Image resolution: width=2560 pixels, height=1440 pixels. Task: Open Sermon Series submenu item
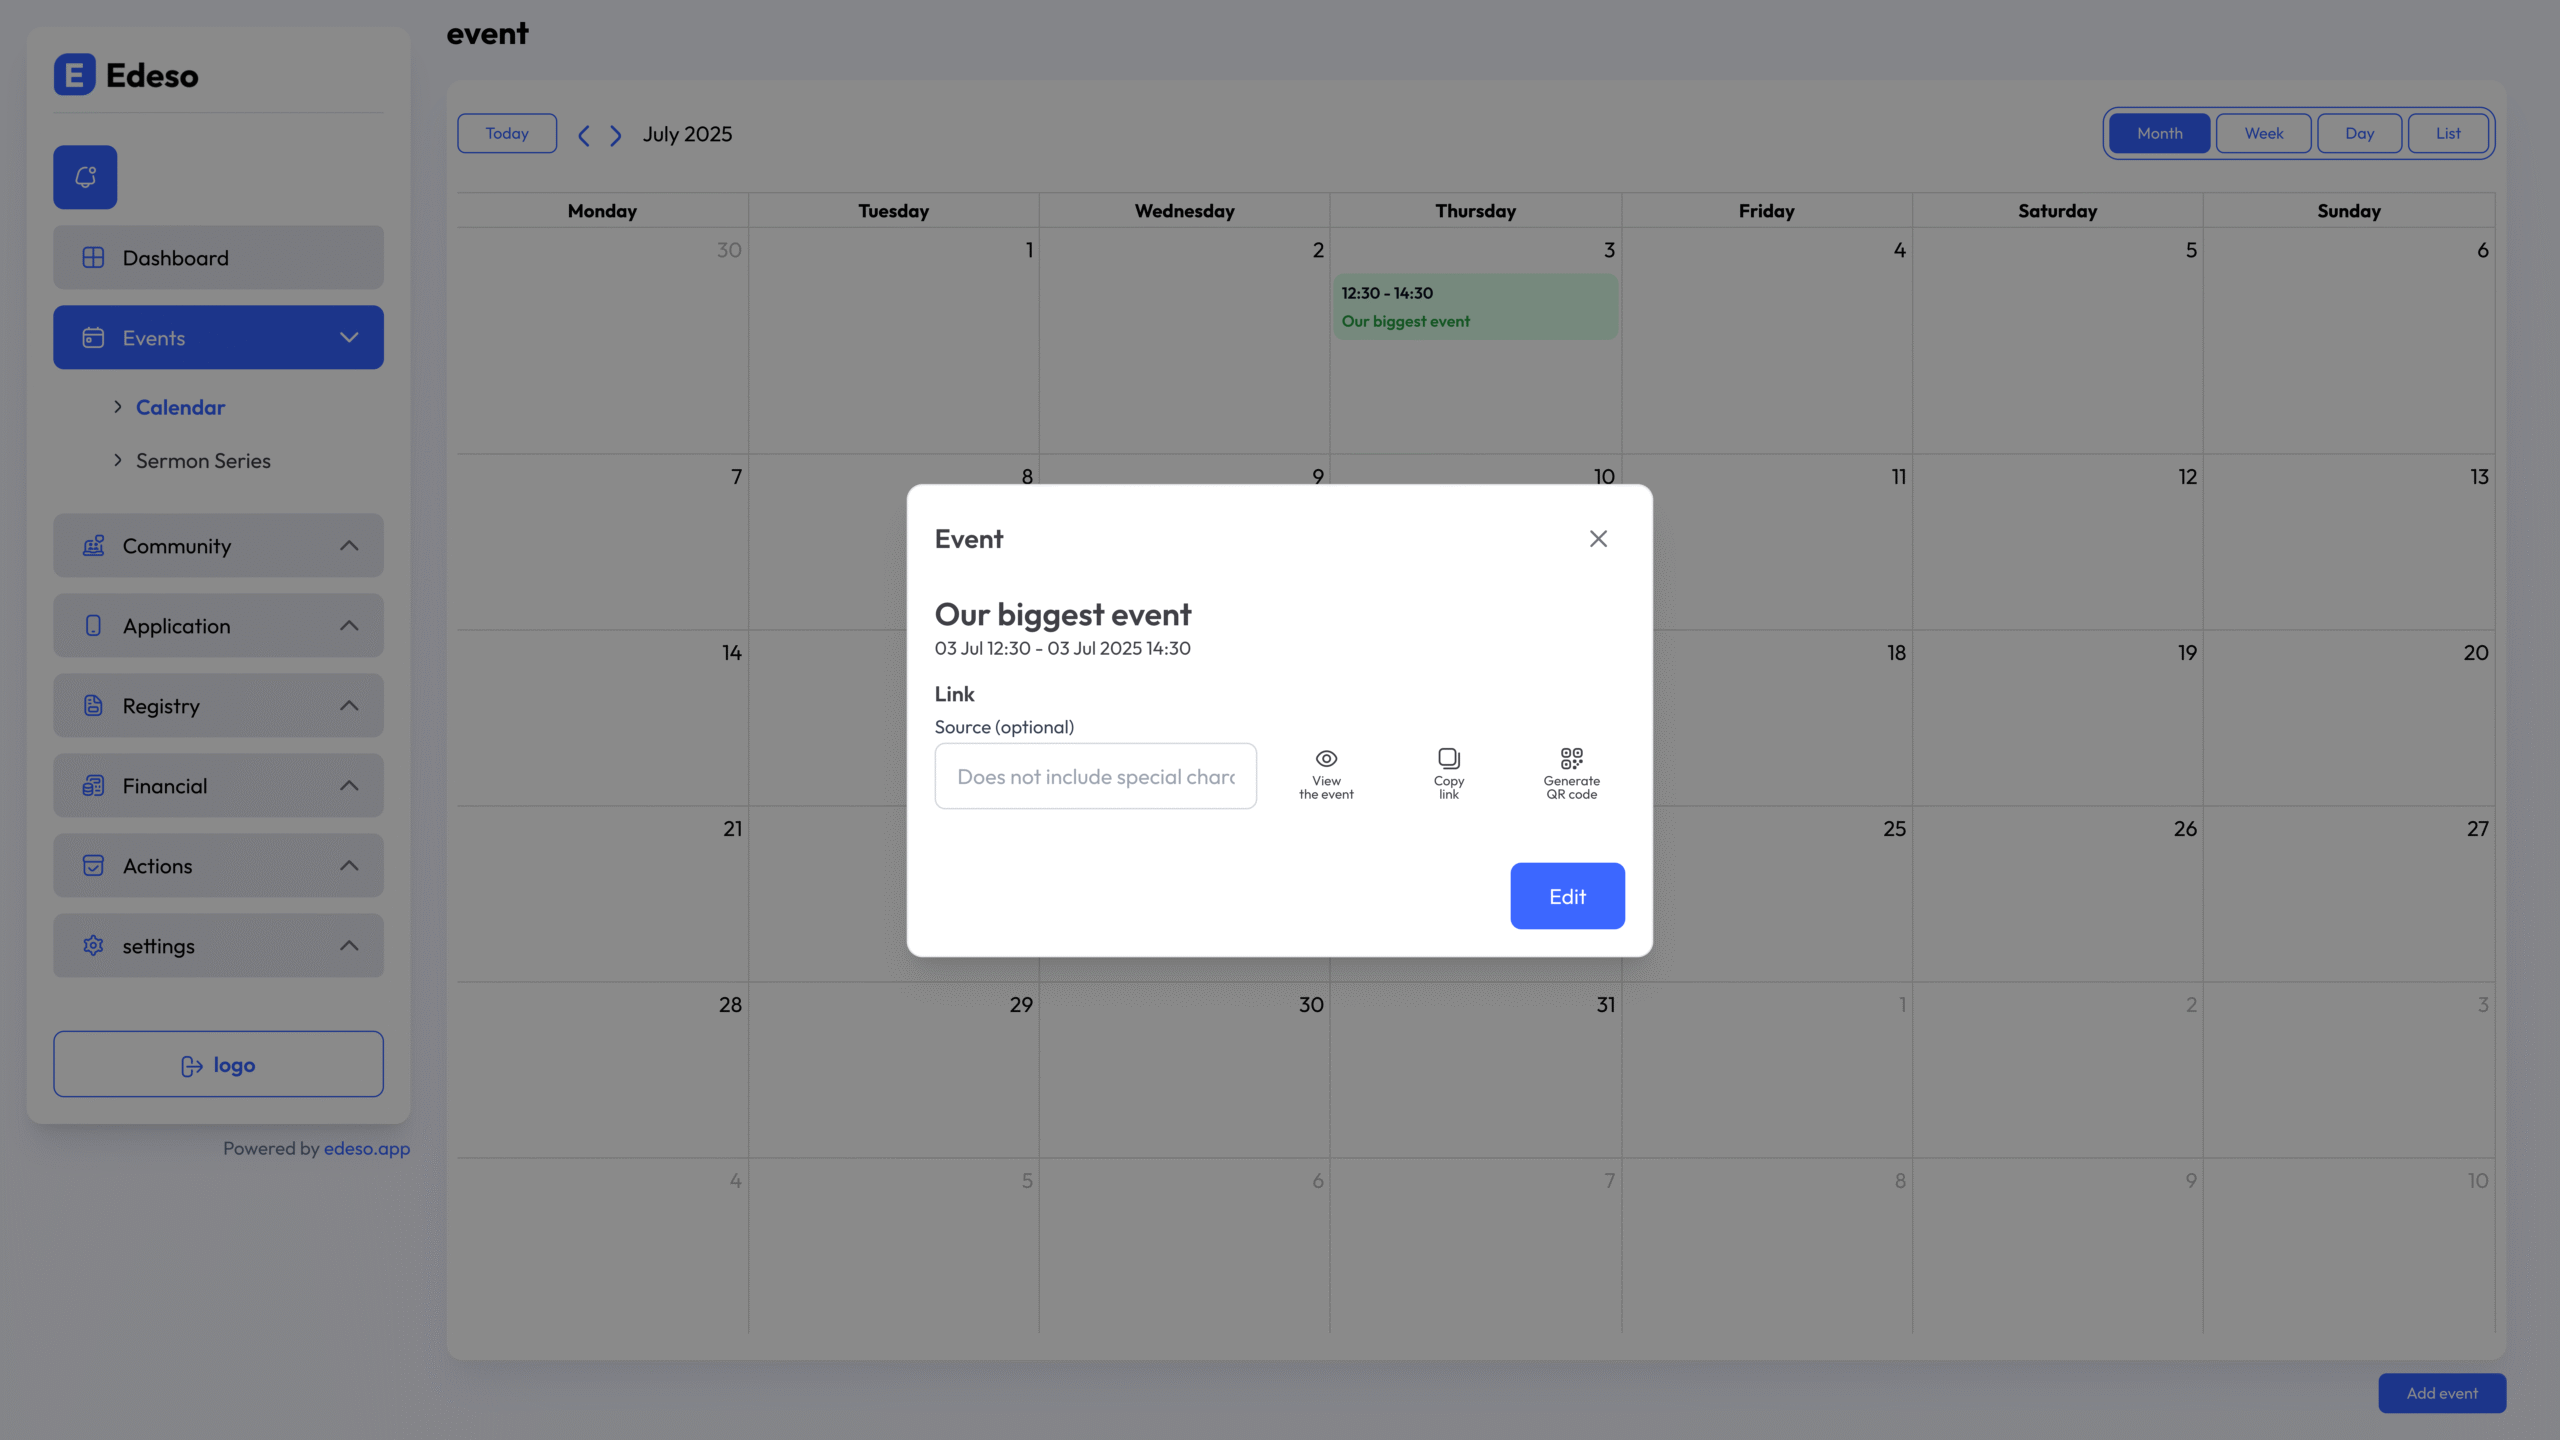click(x=203, y=461)
